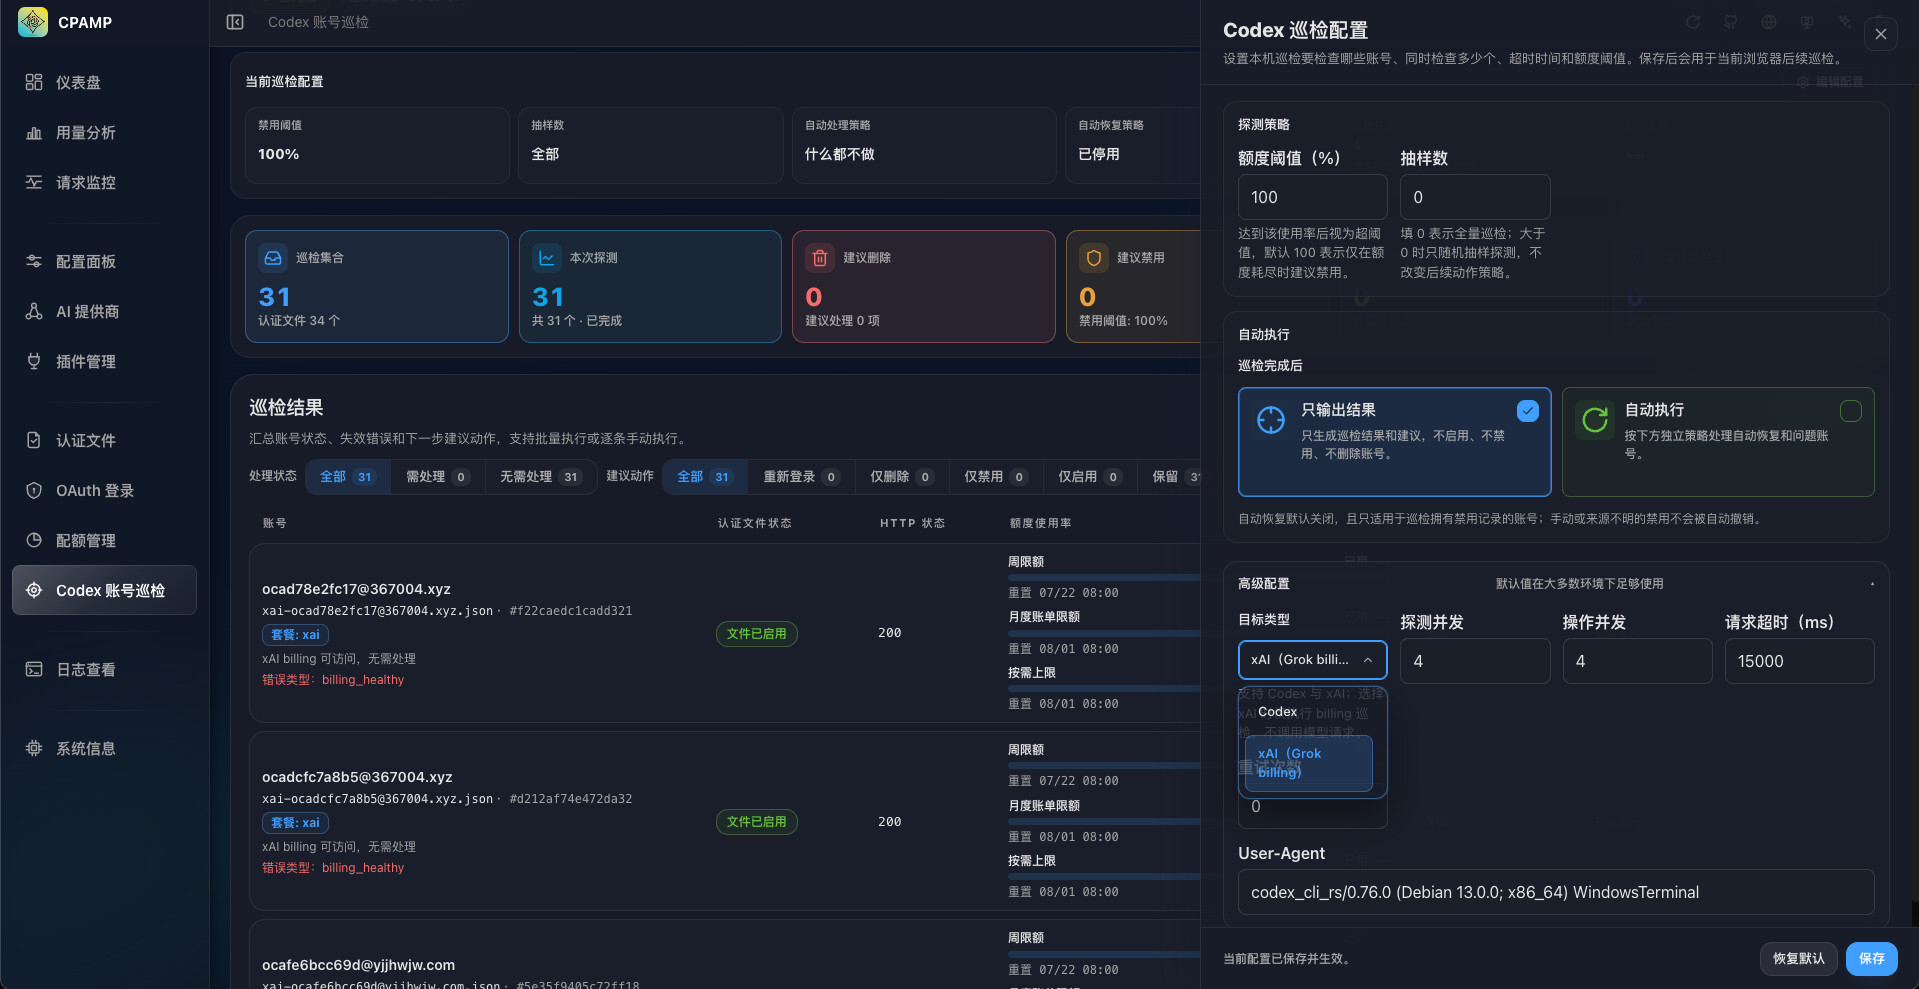Filter by 重新登录 action
The image size is (1919, 989).
(x=801, y=477)
